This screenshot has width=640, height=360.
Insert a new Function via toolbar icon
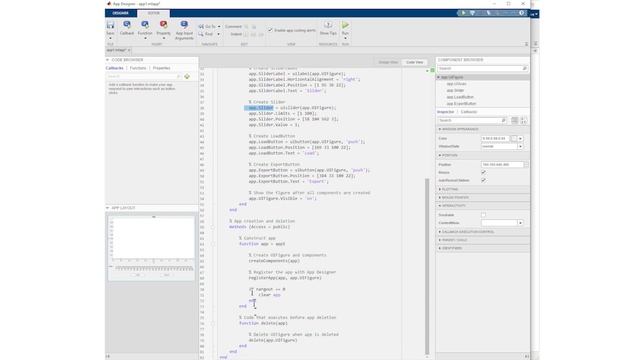(145, 25)
